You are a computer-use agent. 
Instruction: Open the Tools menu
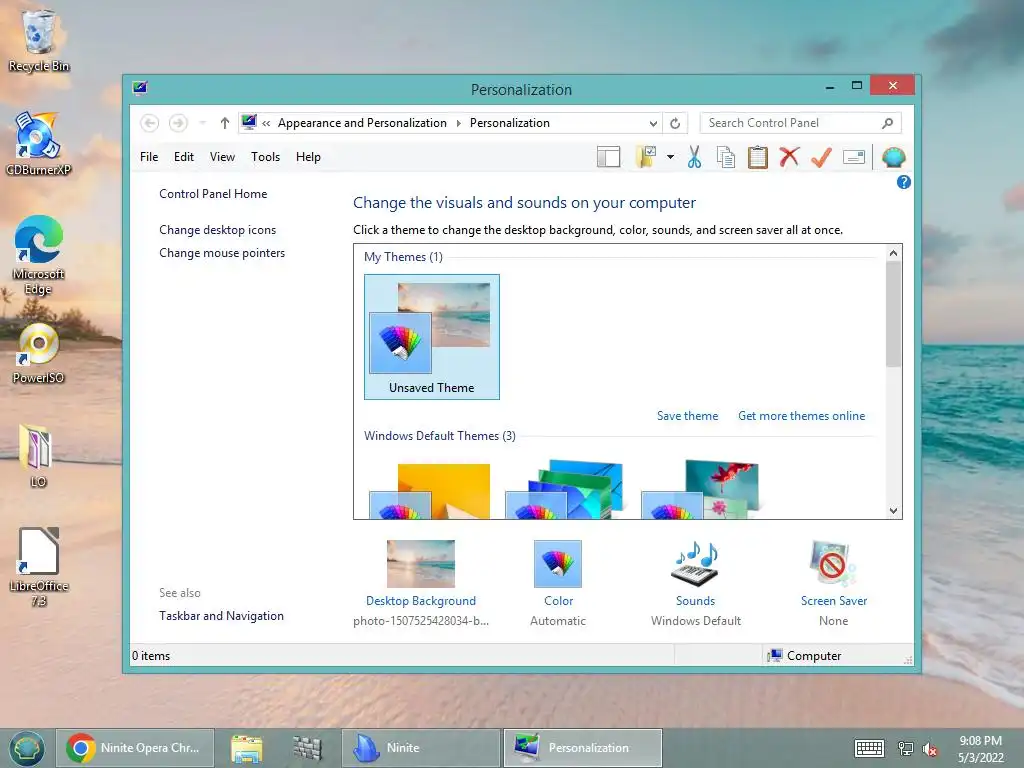tap(265, 157)
